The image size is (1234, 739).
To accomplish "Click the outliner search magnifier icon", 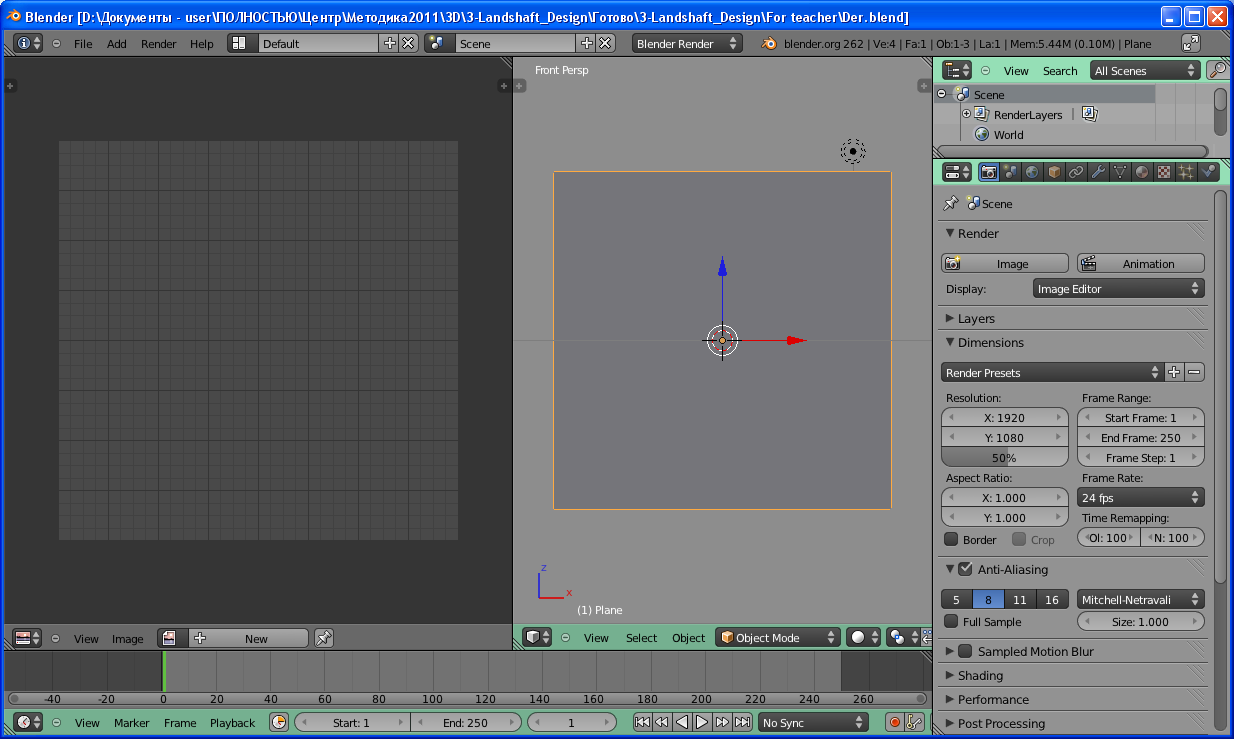I will tap(1217, 70).
